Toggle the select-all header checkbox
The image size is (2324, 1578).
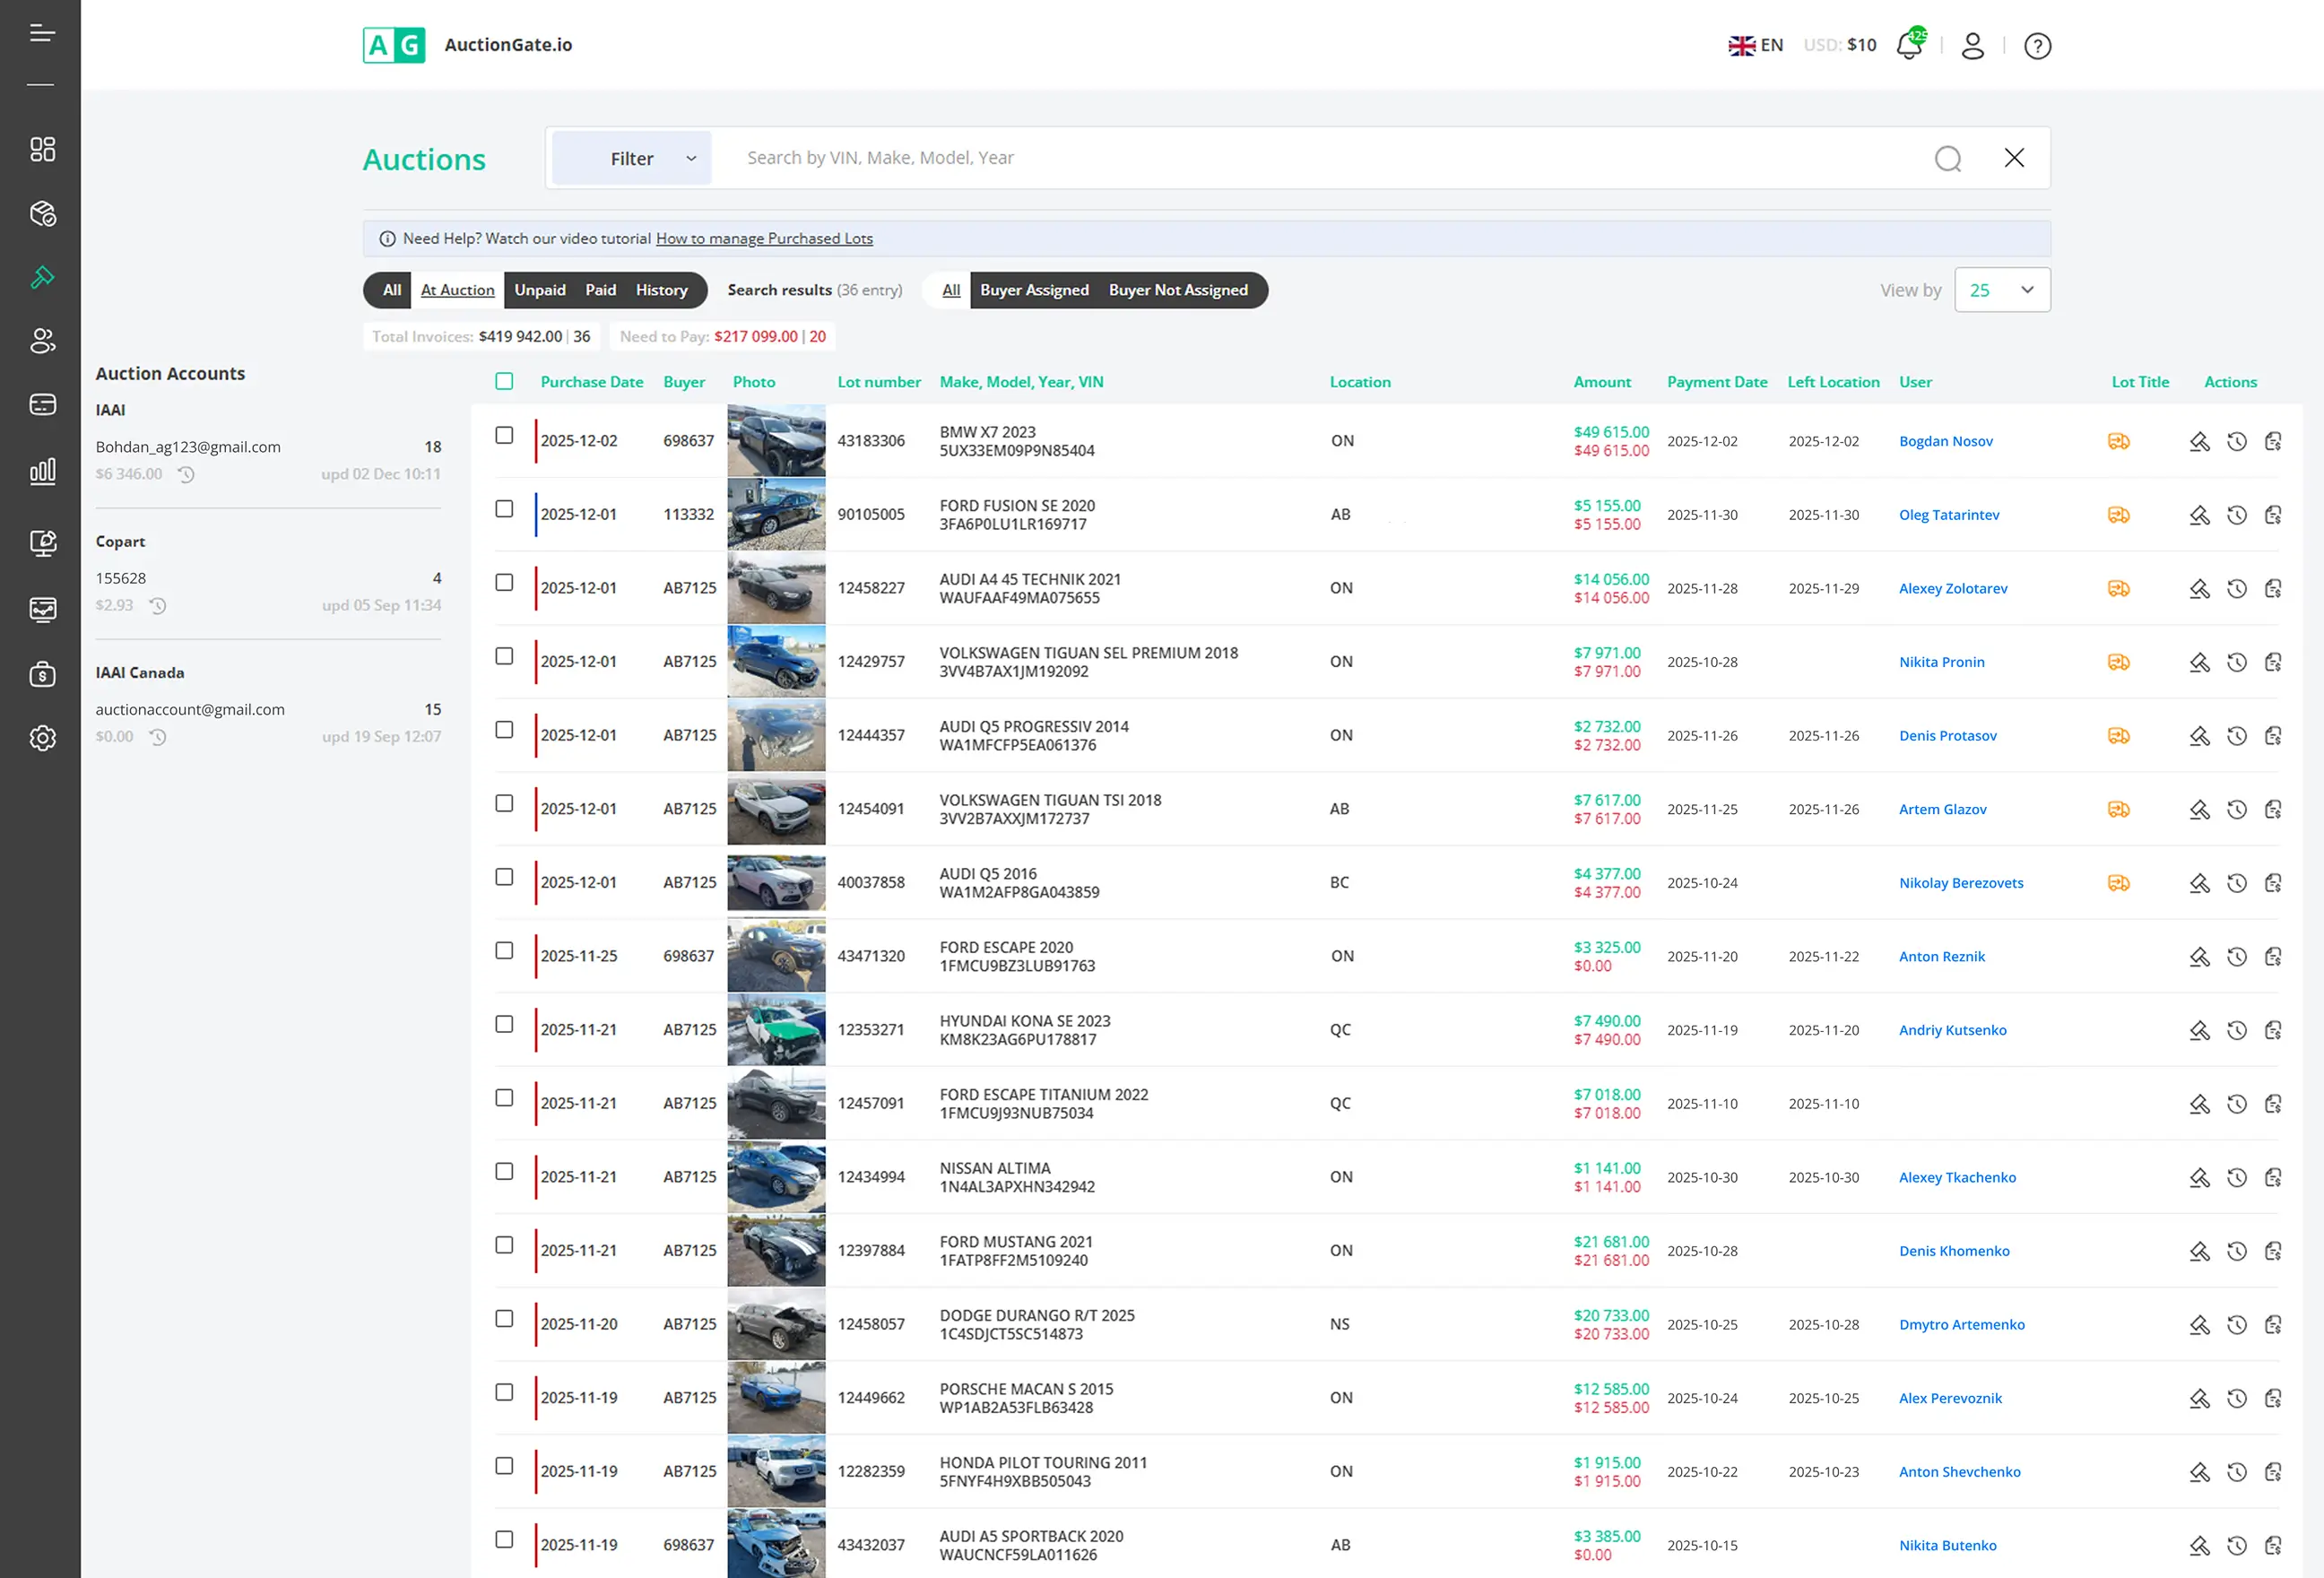[x=504, y=381]
